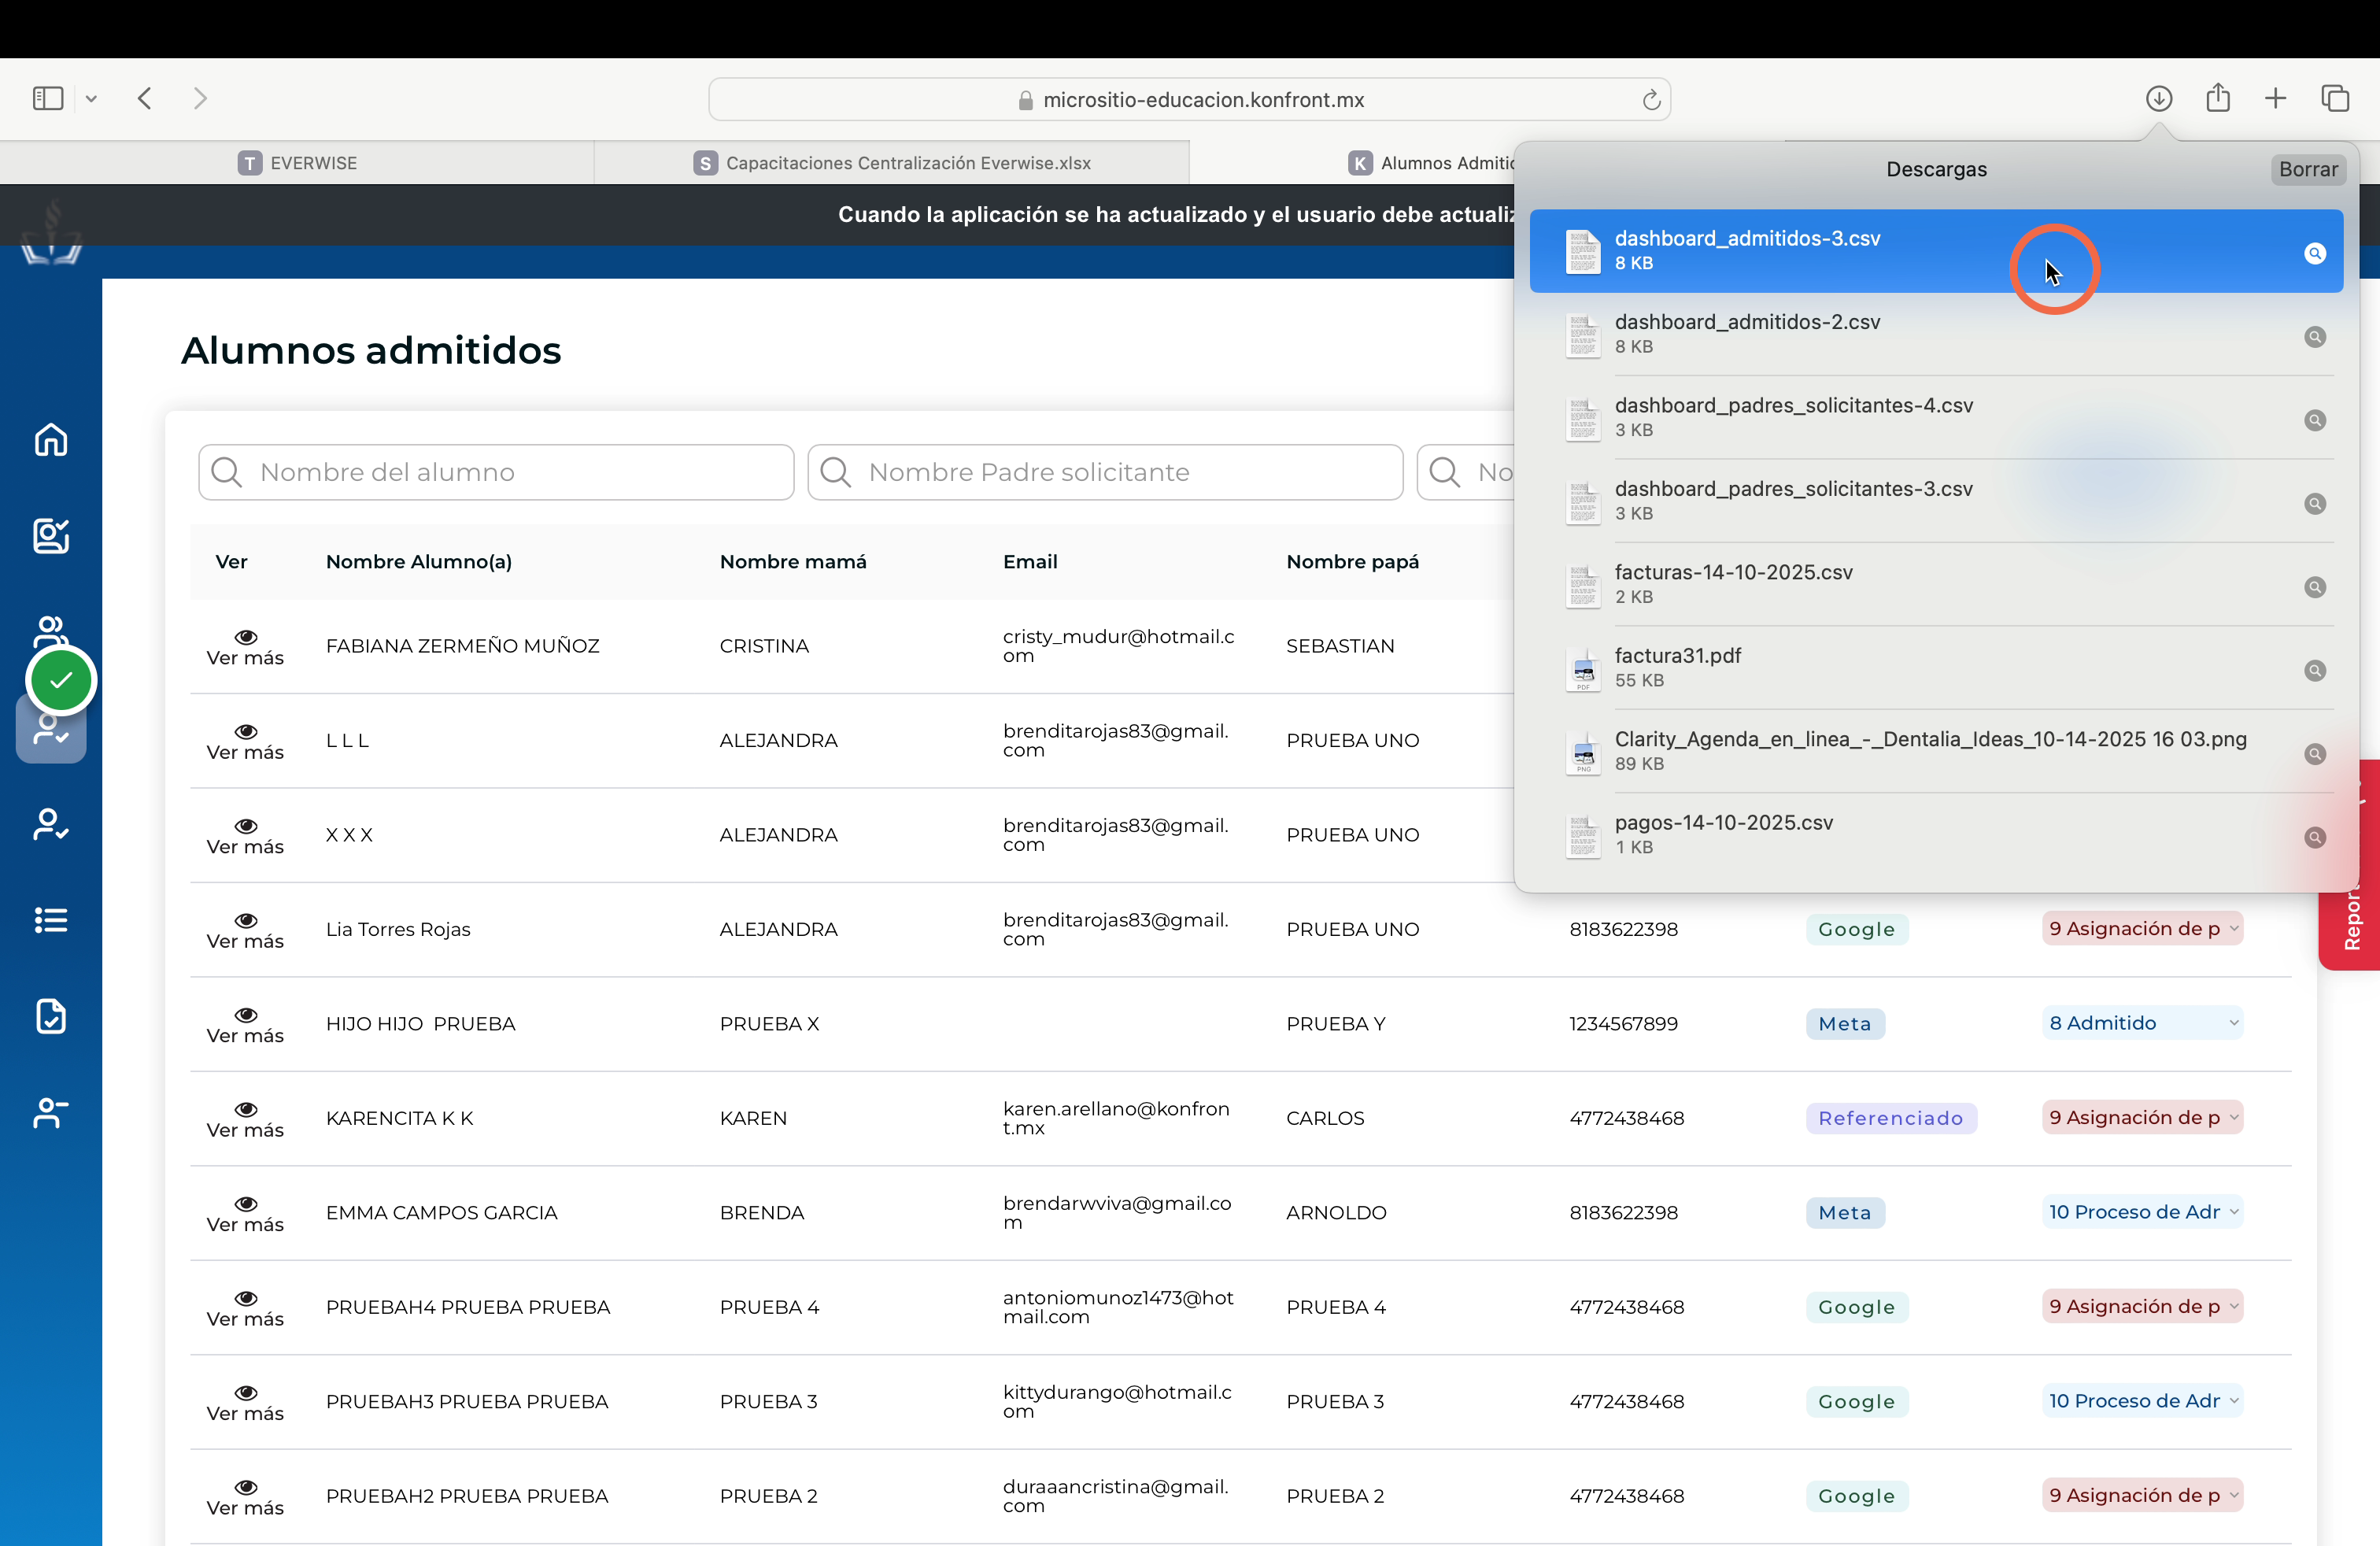Click the address bar microsito-educacion.konfront.mx
2380x1546 pixels.
[1189, 100]
